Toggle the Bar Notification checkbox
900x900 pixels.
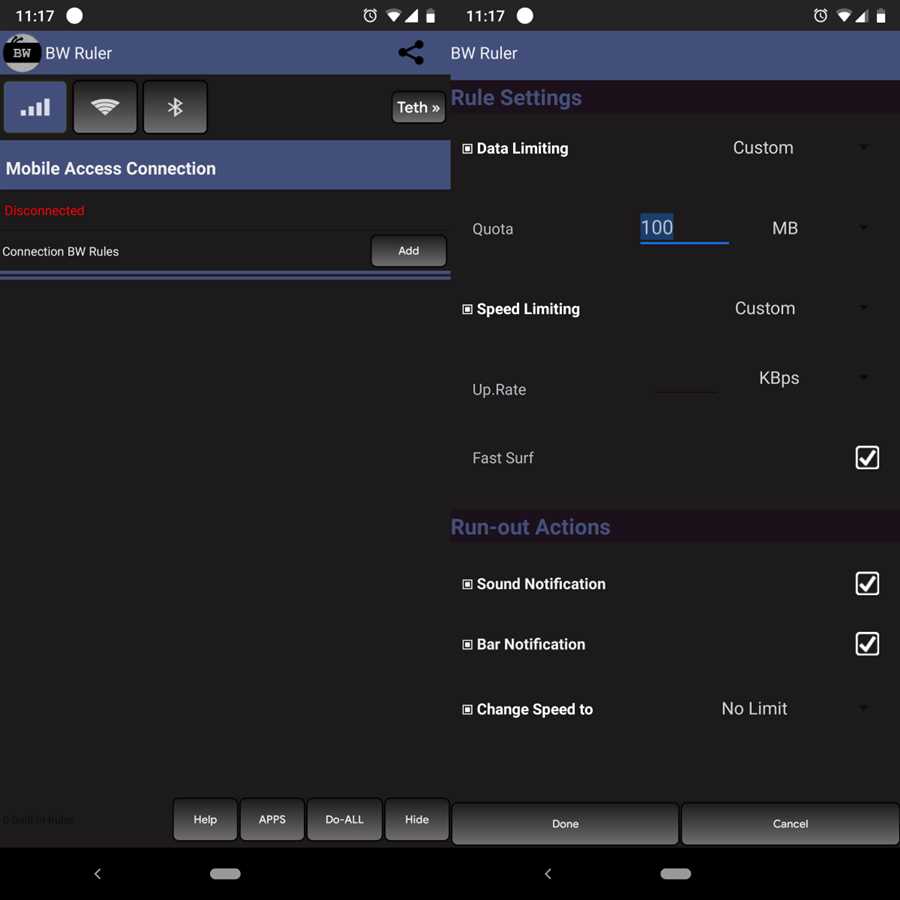867,643
